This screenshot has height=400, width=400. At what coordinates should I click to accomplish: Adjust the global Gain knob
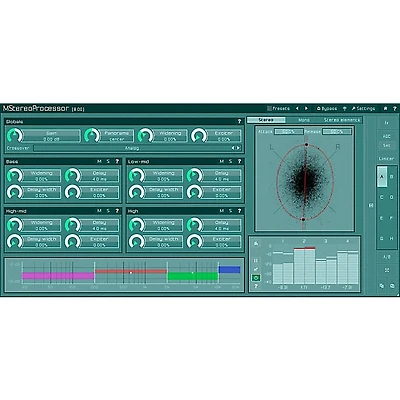click(x=15, y=136)
